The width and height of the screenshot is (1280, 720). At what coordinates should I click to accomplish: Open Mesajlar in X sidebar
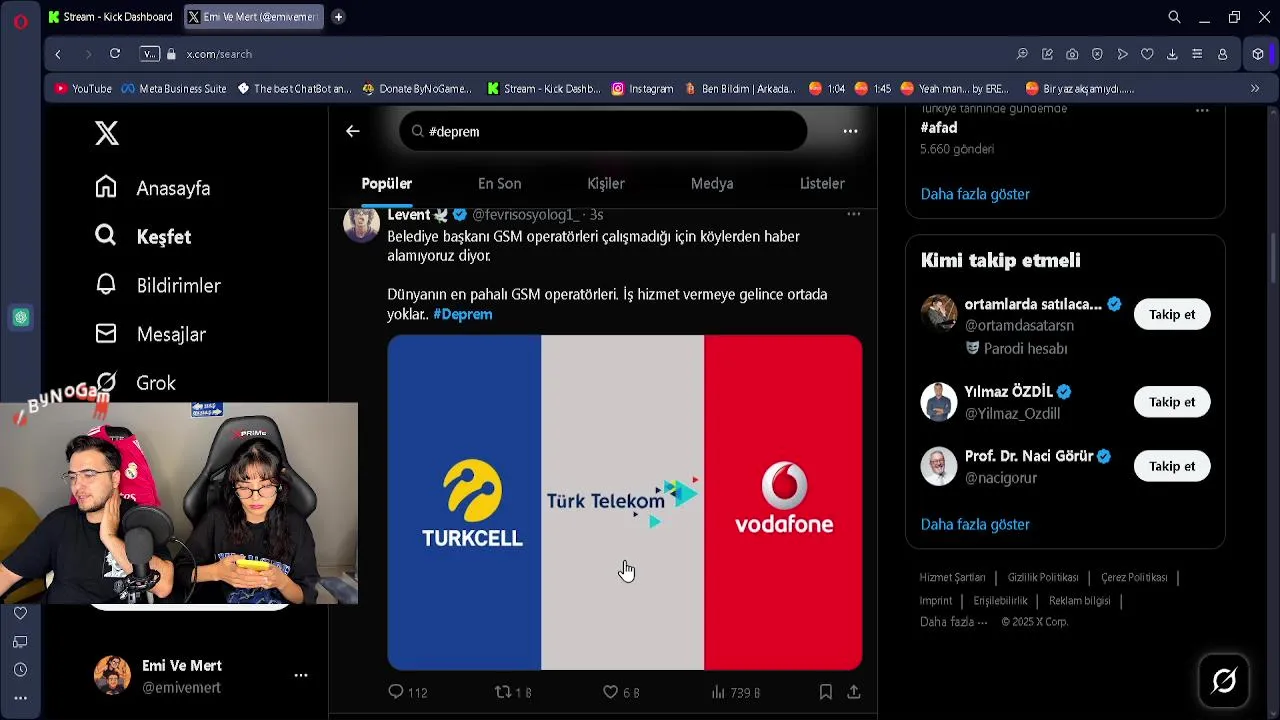click(151, 335)
